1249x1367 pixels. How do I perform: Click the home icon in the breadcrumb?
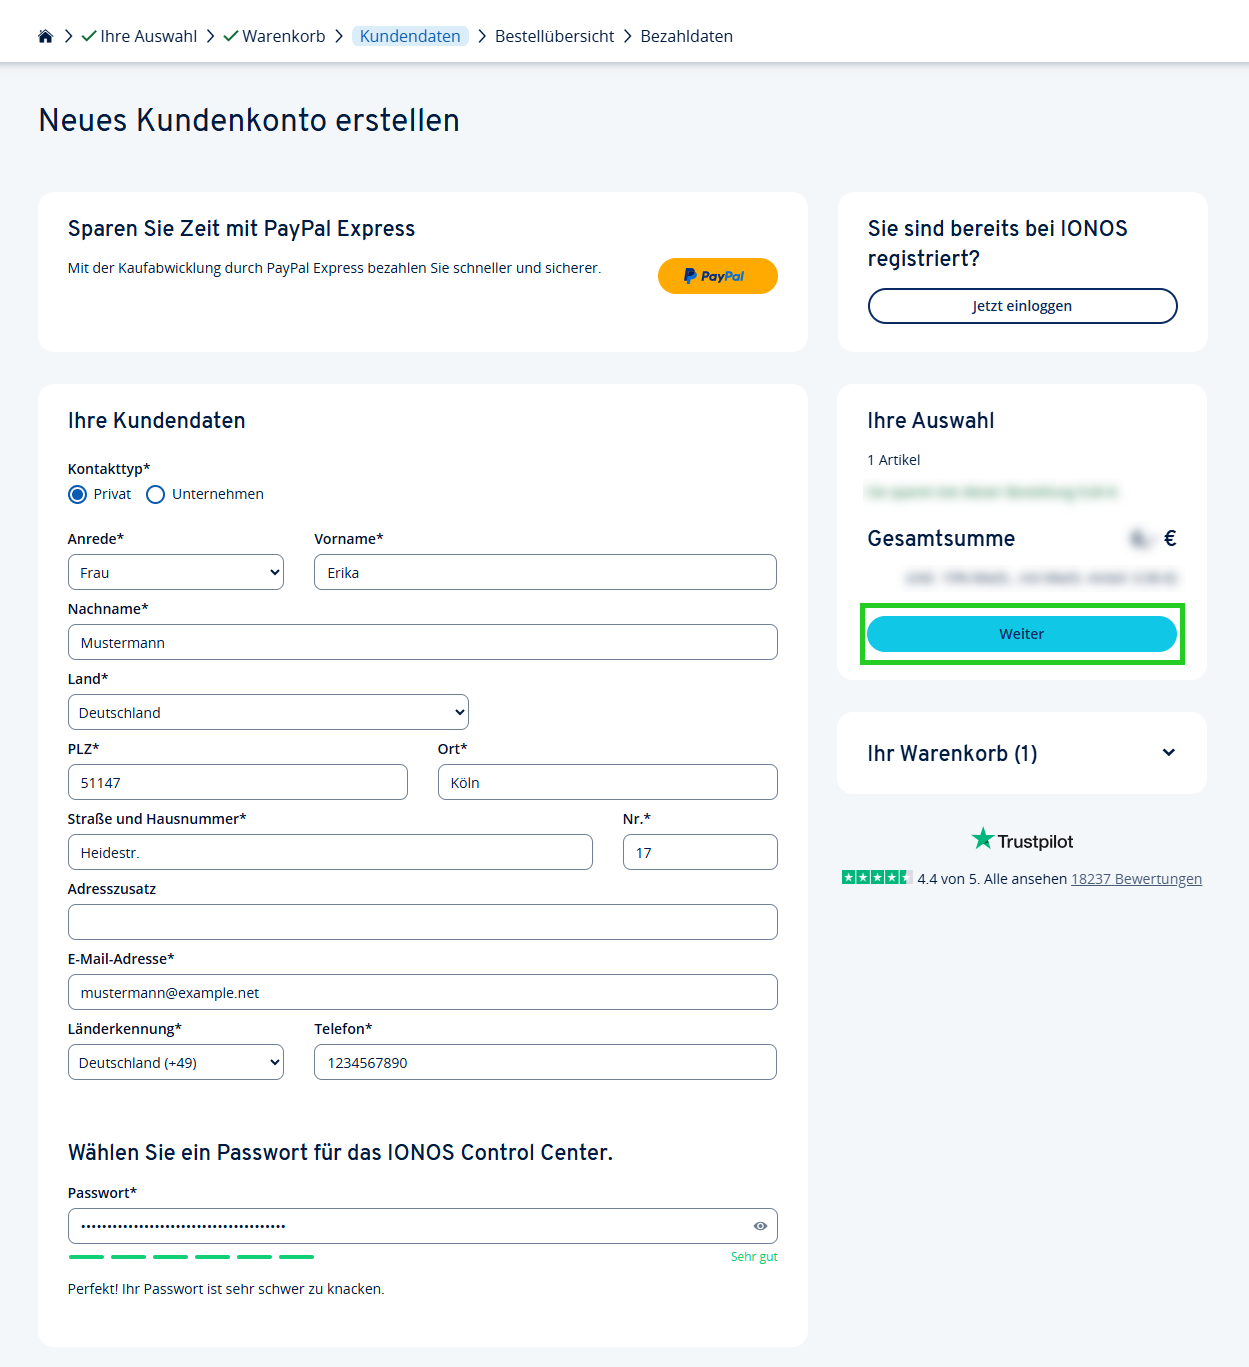click(x=45, y=35)
